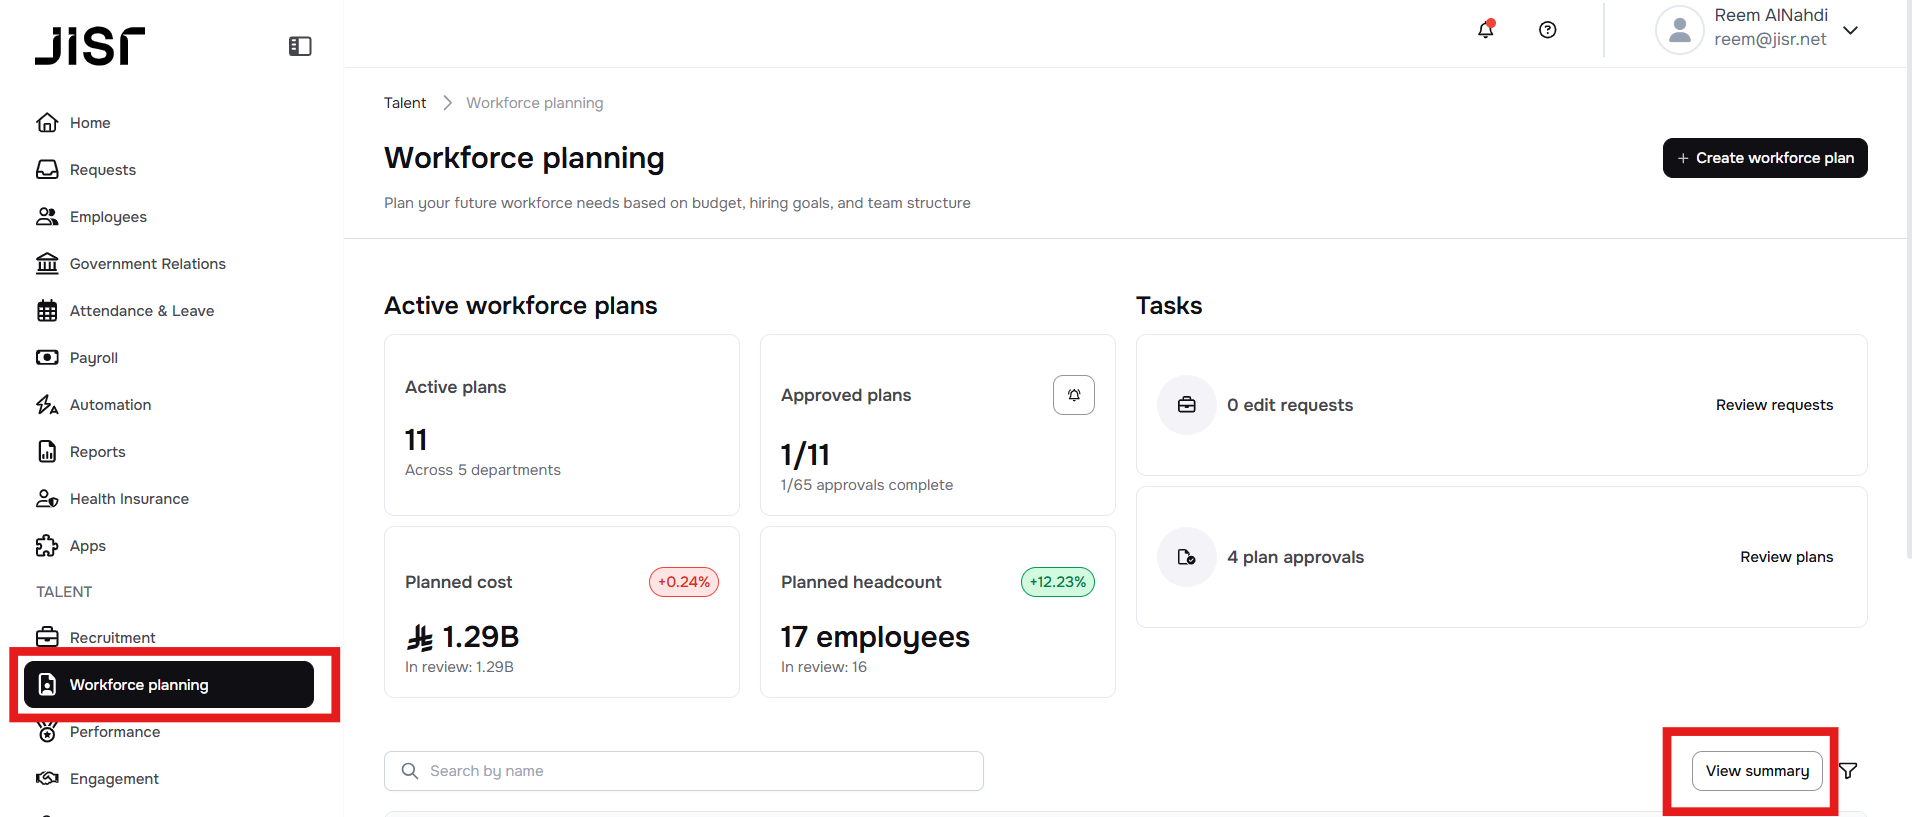Go to Attendance & Leave
This screenshot has height=817, width=1912.
pyautogui.click(x=141, y=311)
